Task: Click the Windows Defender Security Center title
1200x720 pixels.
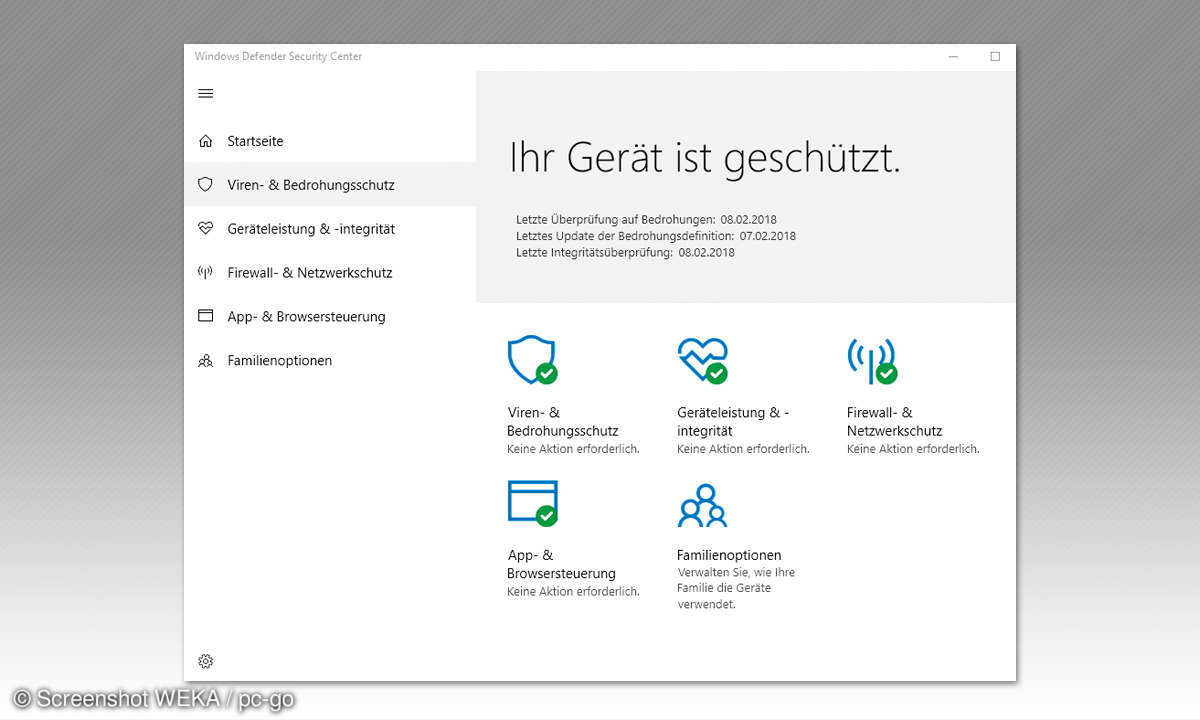Action: point(279,56)
